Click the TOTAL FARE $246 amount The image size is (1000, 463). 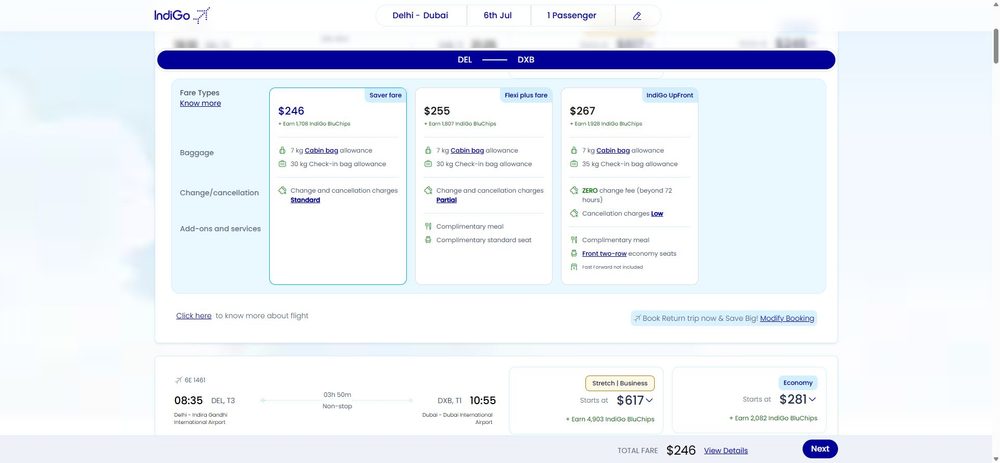[x=681, y=450]
